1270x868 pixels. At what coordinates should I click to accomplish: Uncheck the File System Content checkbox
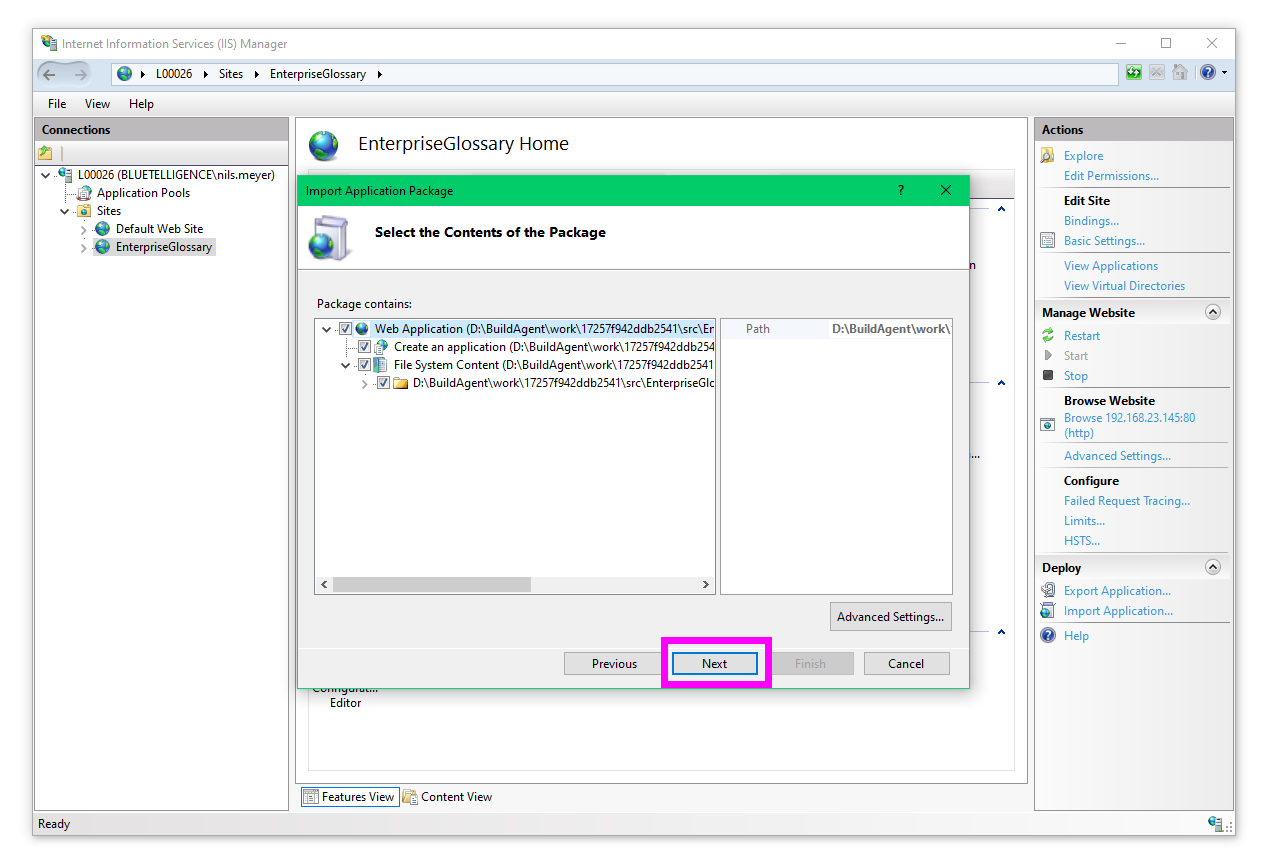365,365
